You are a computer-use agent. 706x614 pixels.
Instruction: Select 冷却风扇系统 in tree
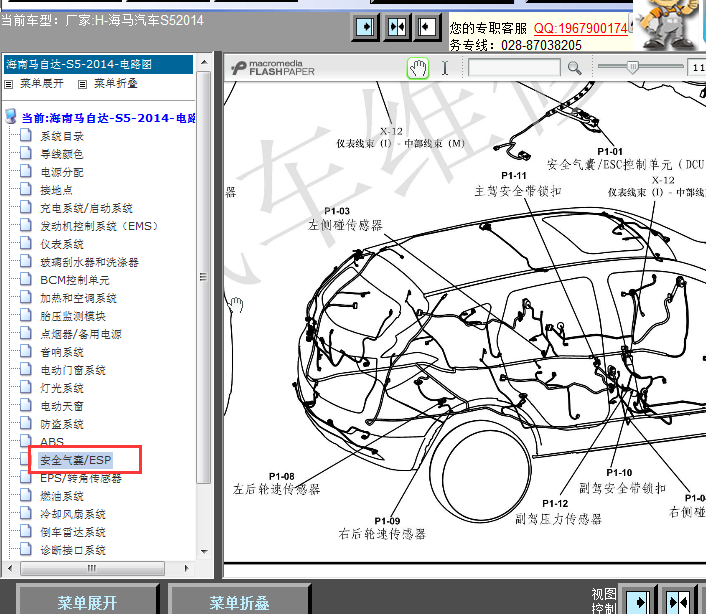point(73,514)
